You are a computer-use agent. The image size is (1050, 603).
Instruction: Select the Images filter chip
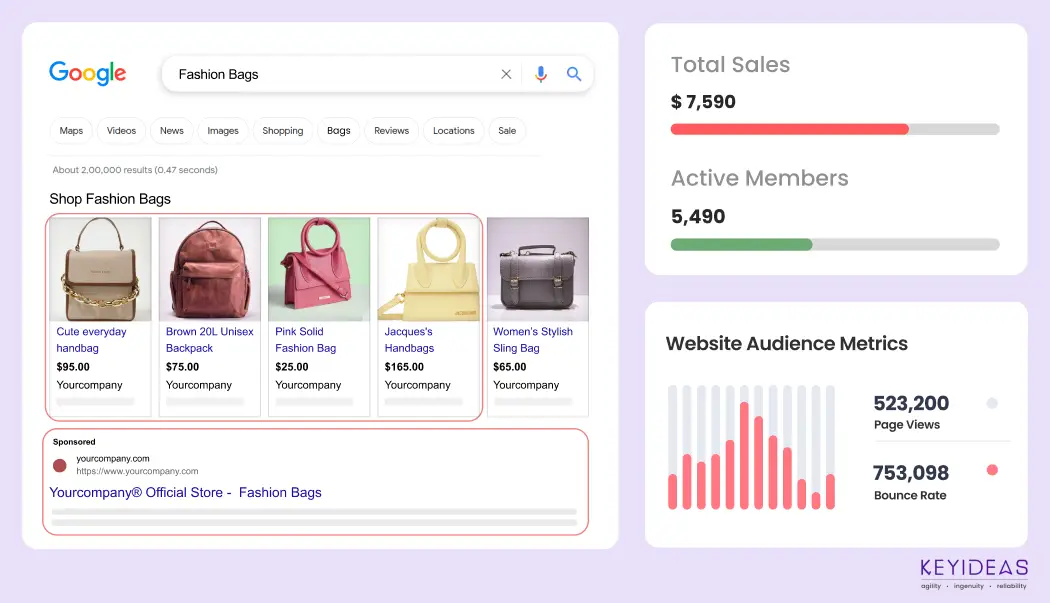tap(223, 131)
